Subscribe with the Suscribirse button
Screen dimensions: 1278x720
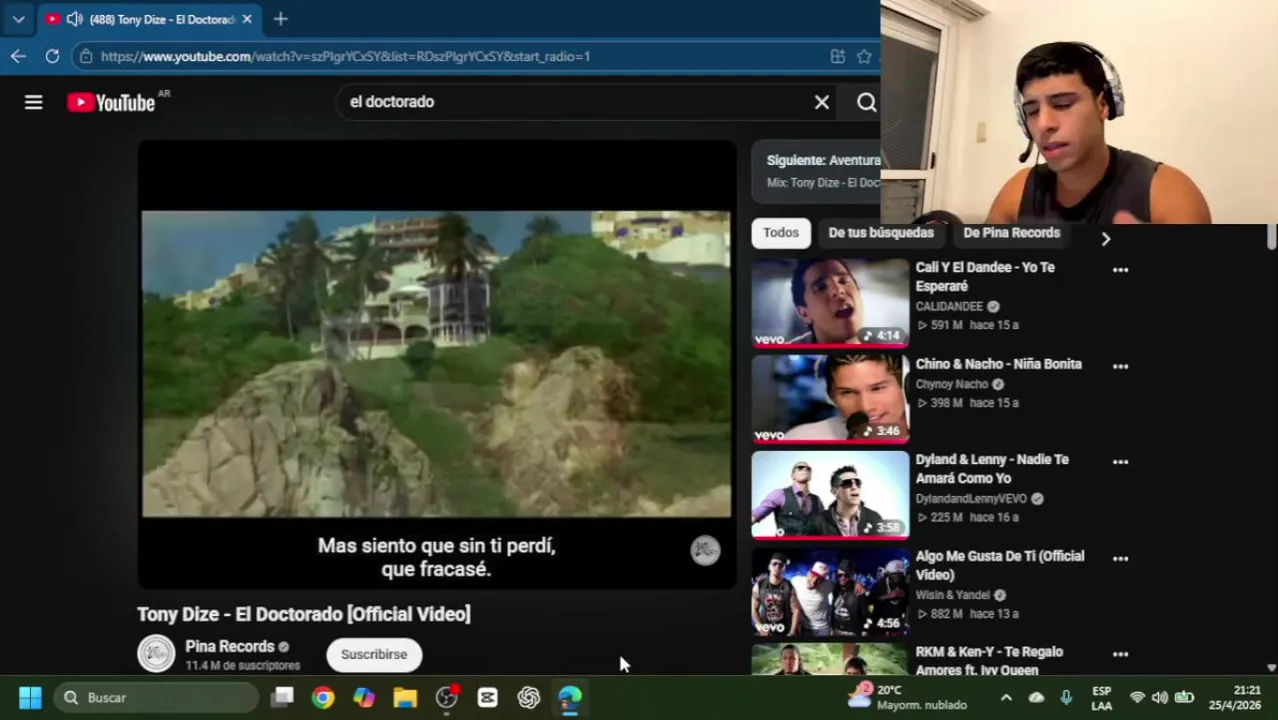tap(374, 654)
